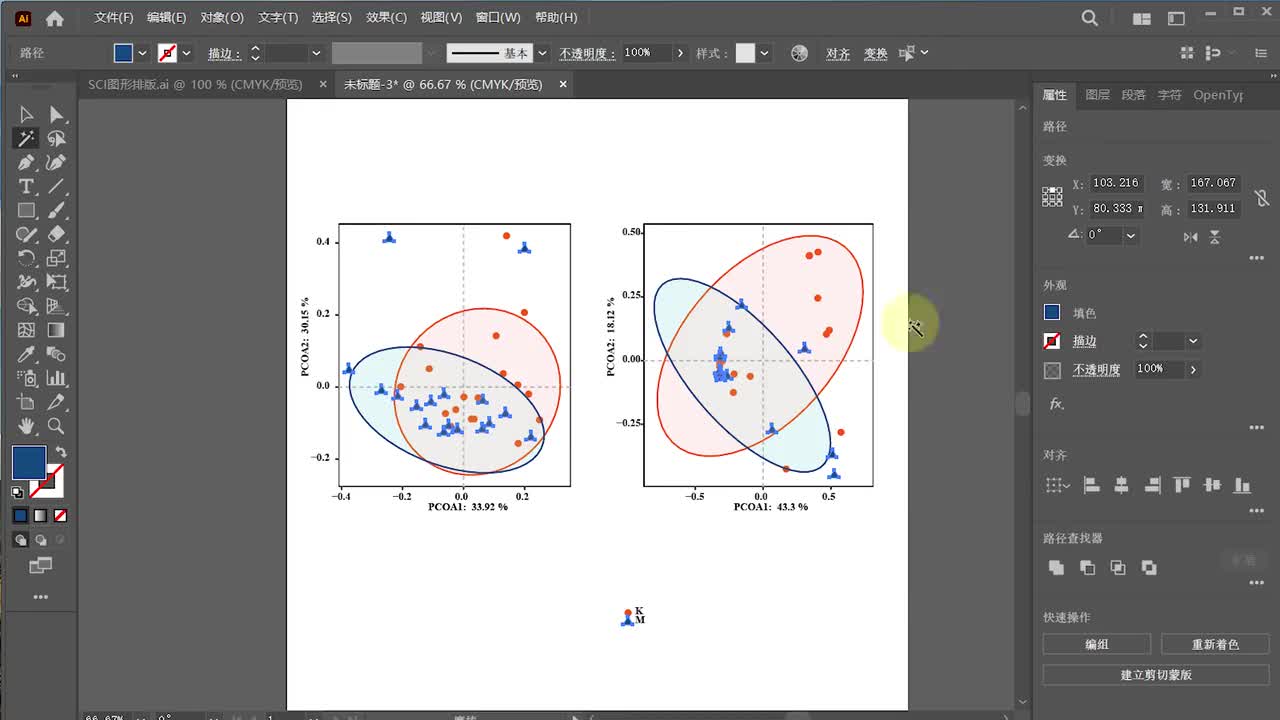Swap fill and stroke colors
Screen dimensions: 1280x720
61,453
